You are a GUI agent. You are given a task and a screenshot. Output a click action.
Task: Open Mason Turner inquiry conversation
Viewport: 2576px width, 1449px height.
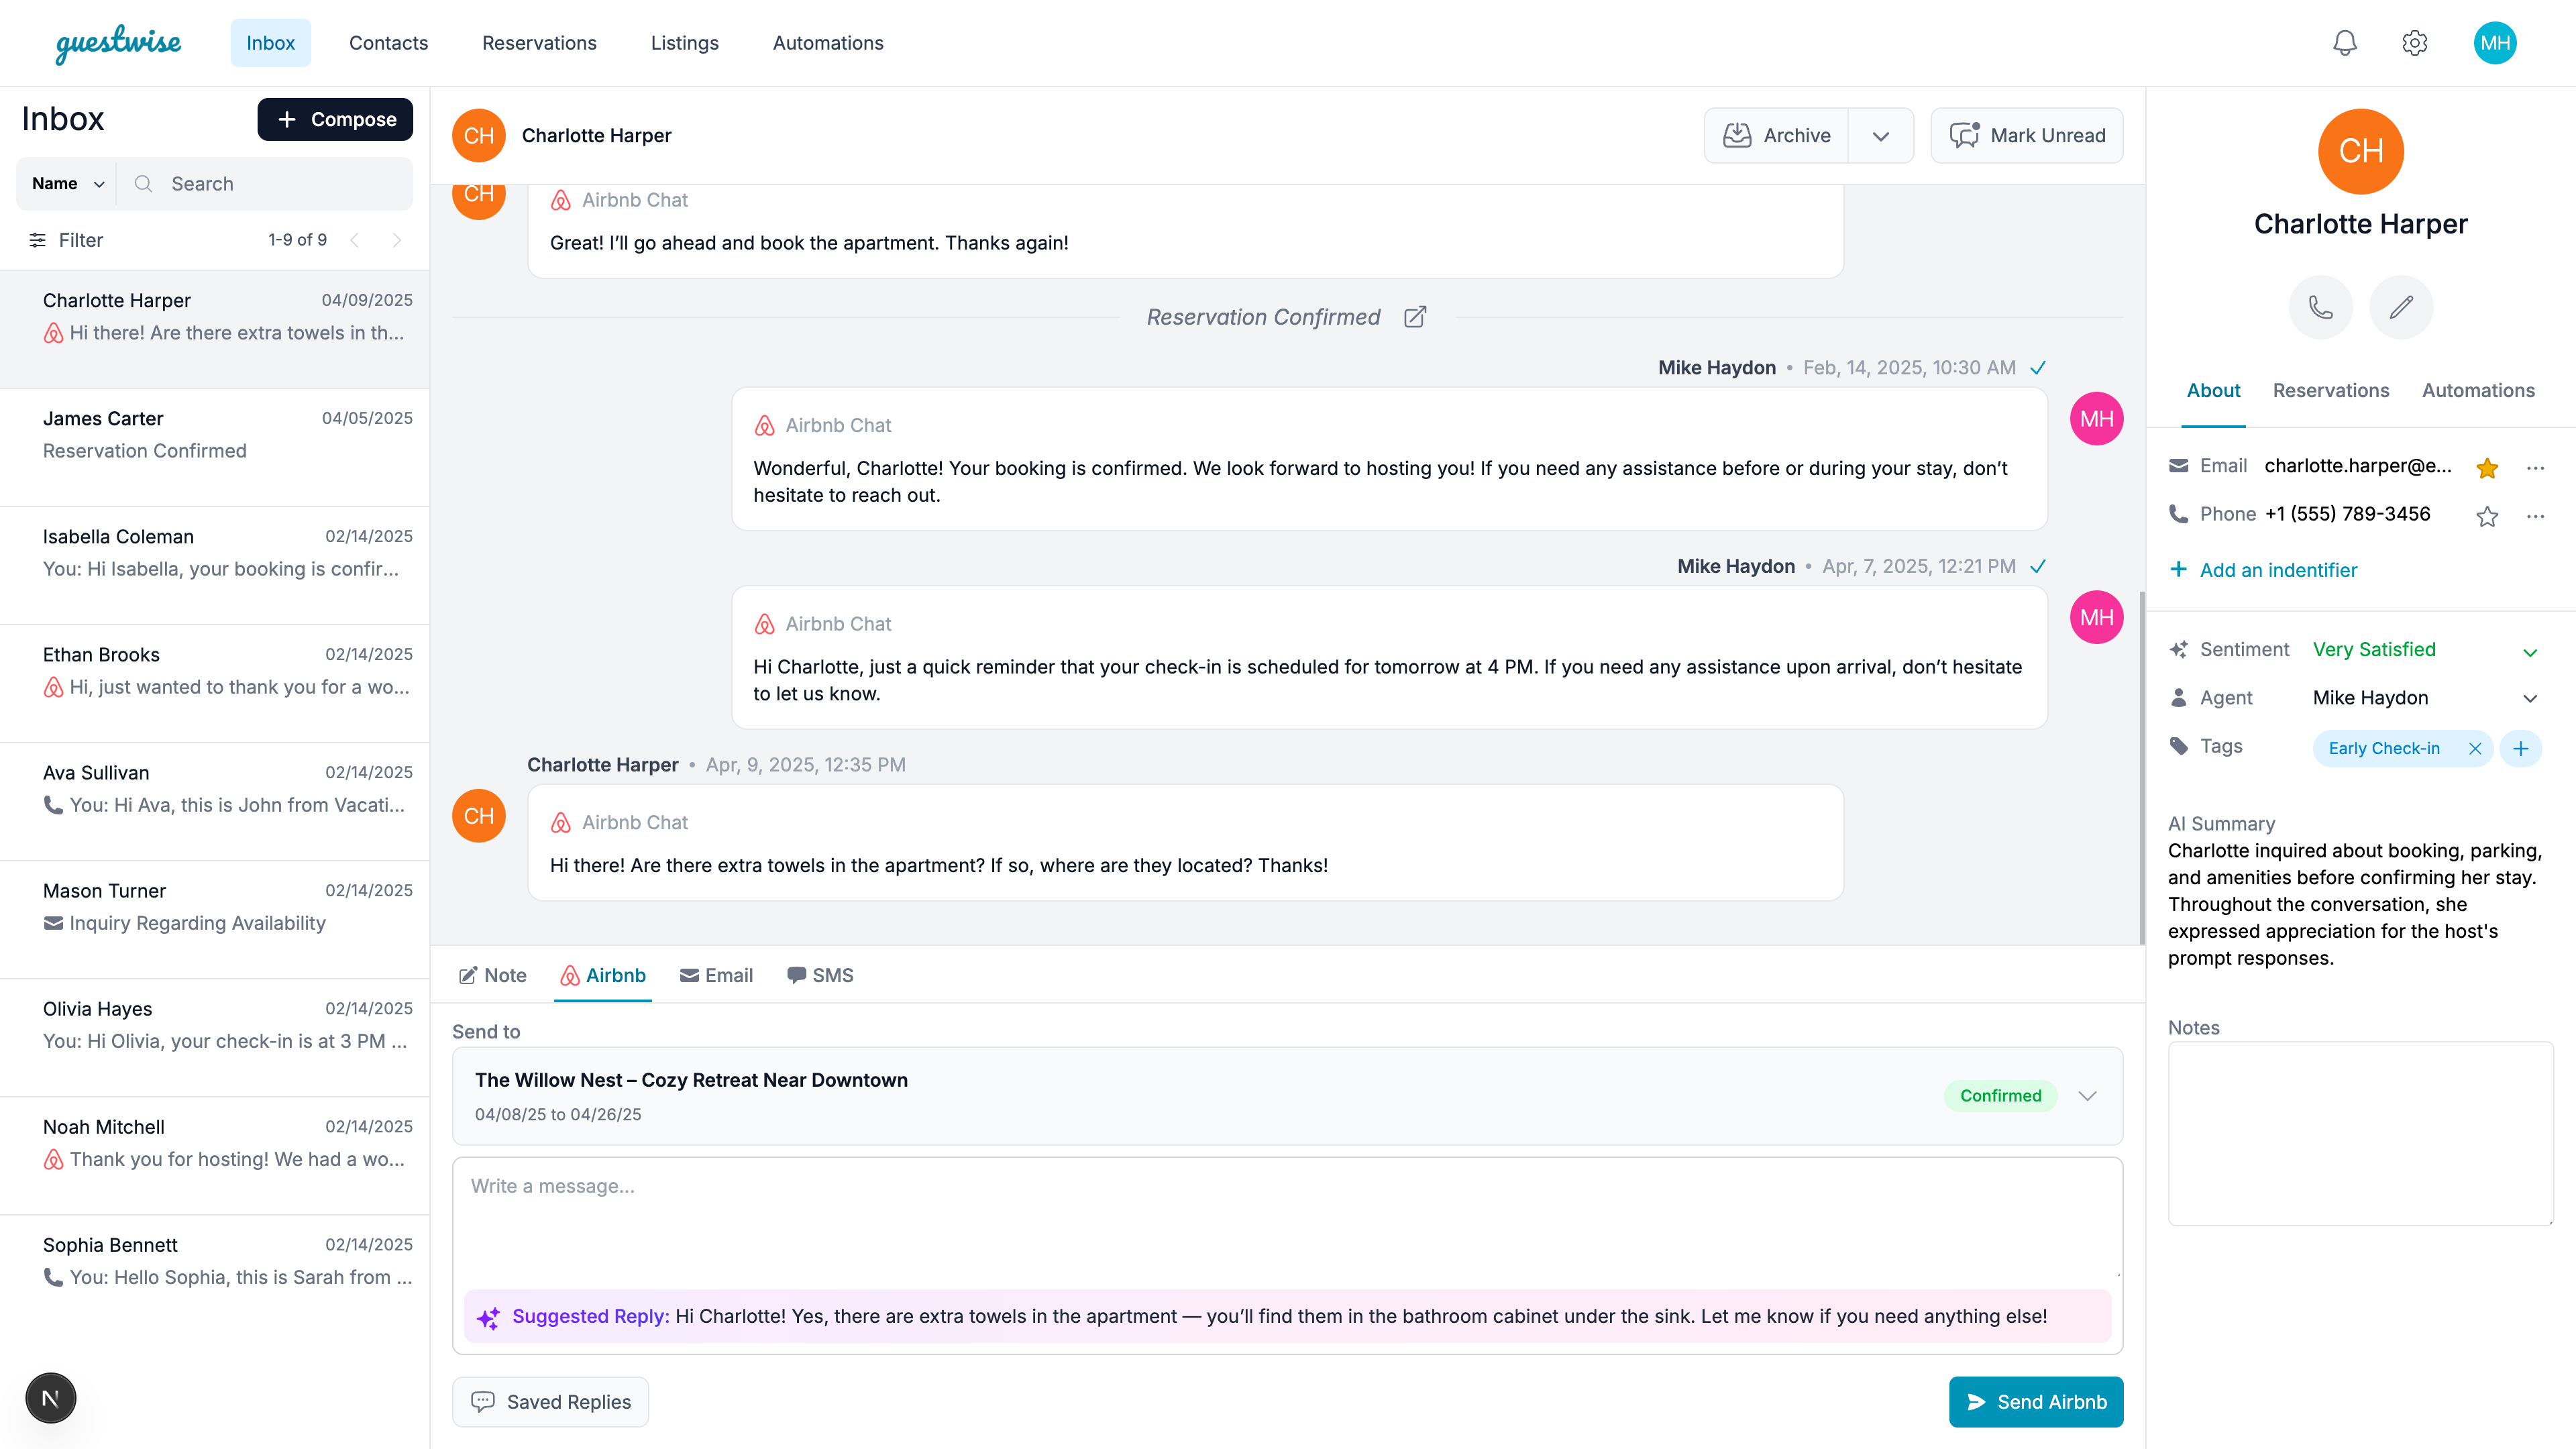tap(215, 920)
